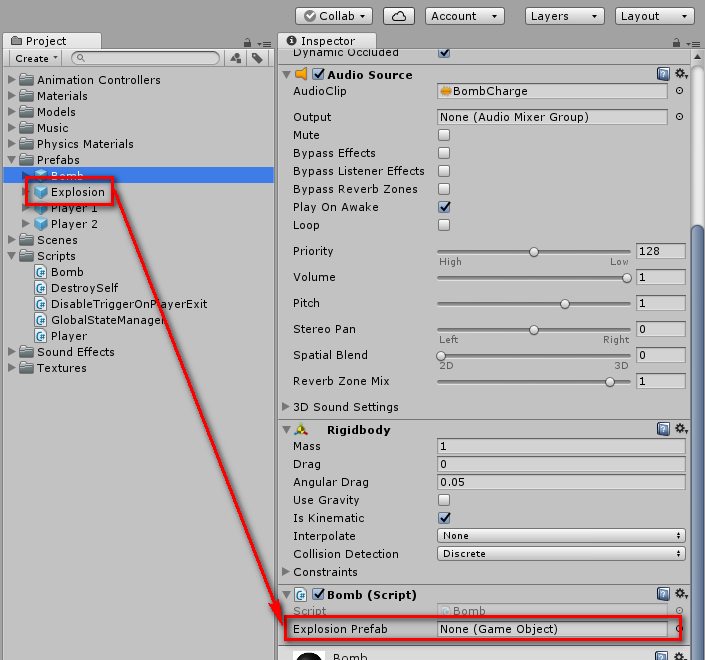Click the AudioClip object picker circle
705x660 pixels.
[x=679, y=91]
